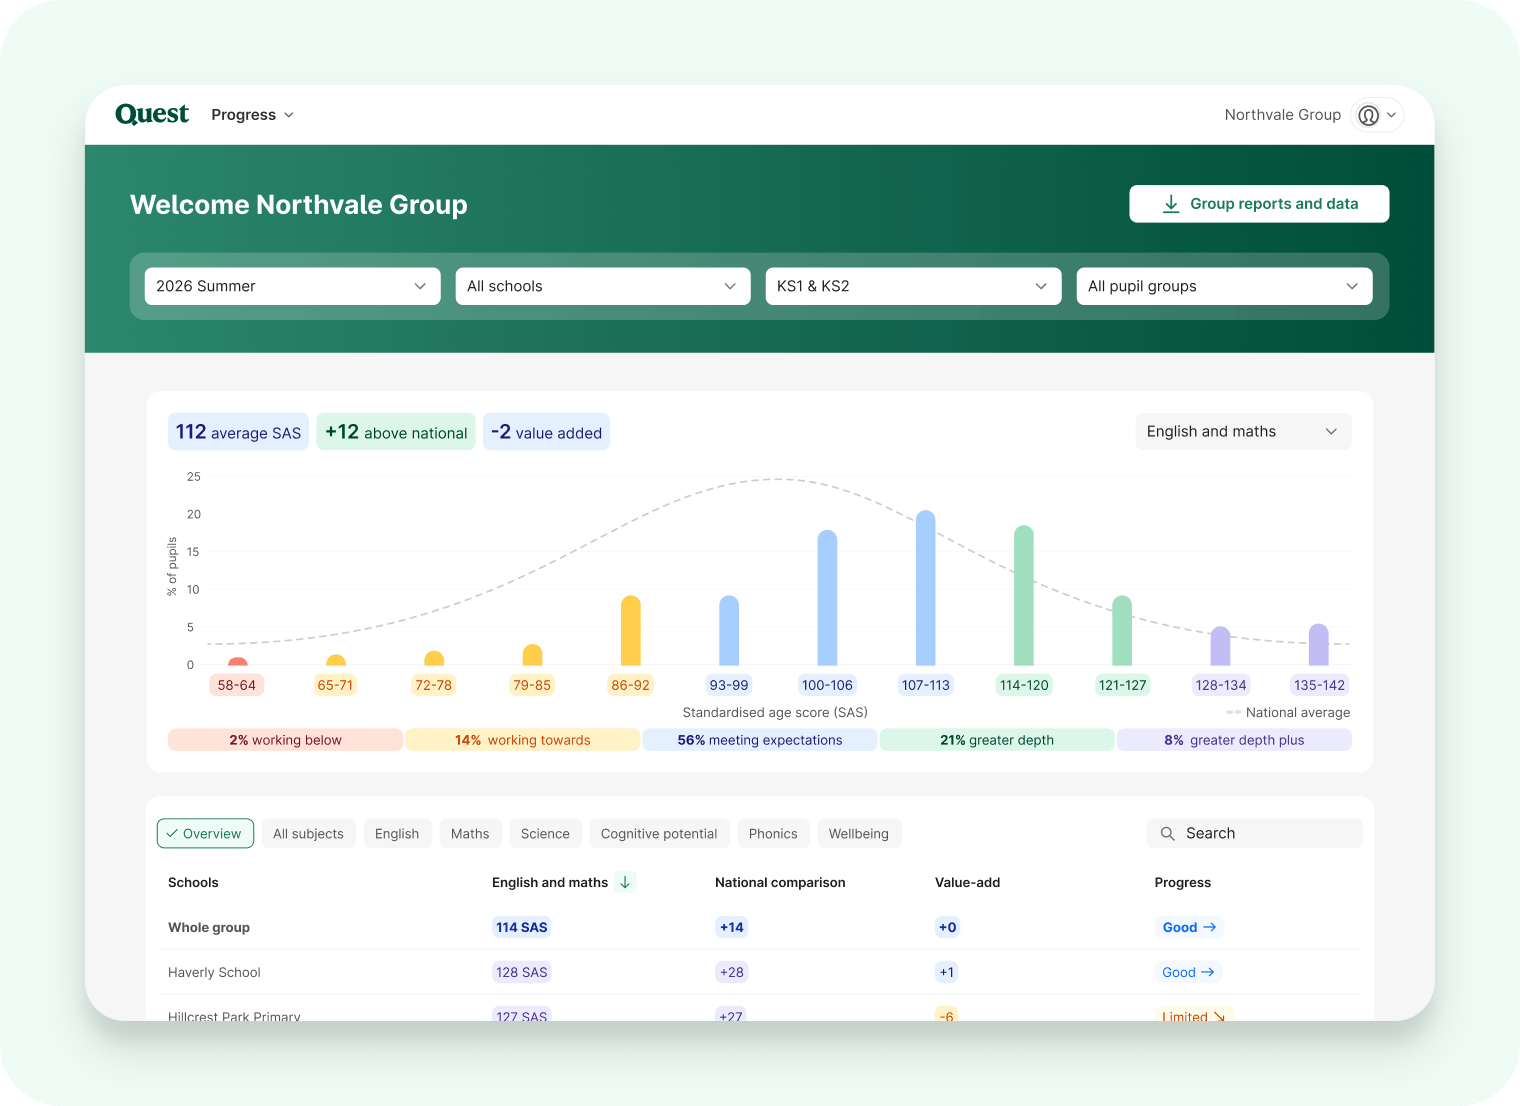
Task: Click the 58-64 score range label
Action: coord(237,685)
